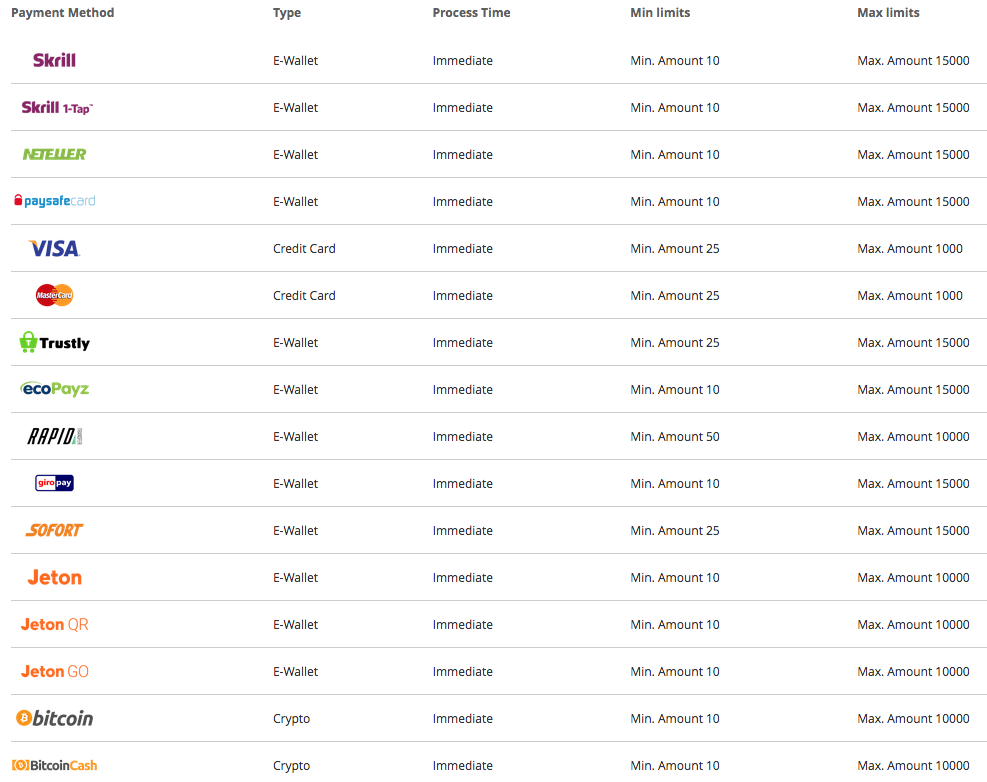987x782 pixels.
Task: Click the Trustly logo
Action: click(x=54, y=342)
